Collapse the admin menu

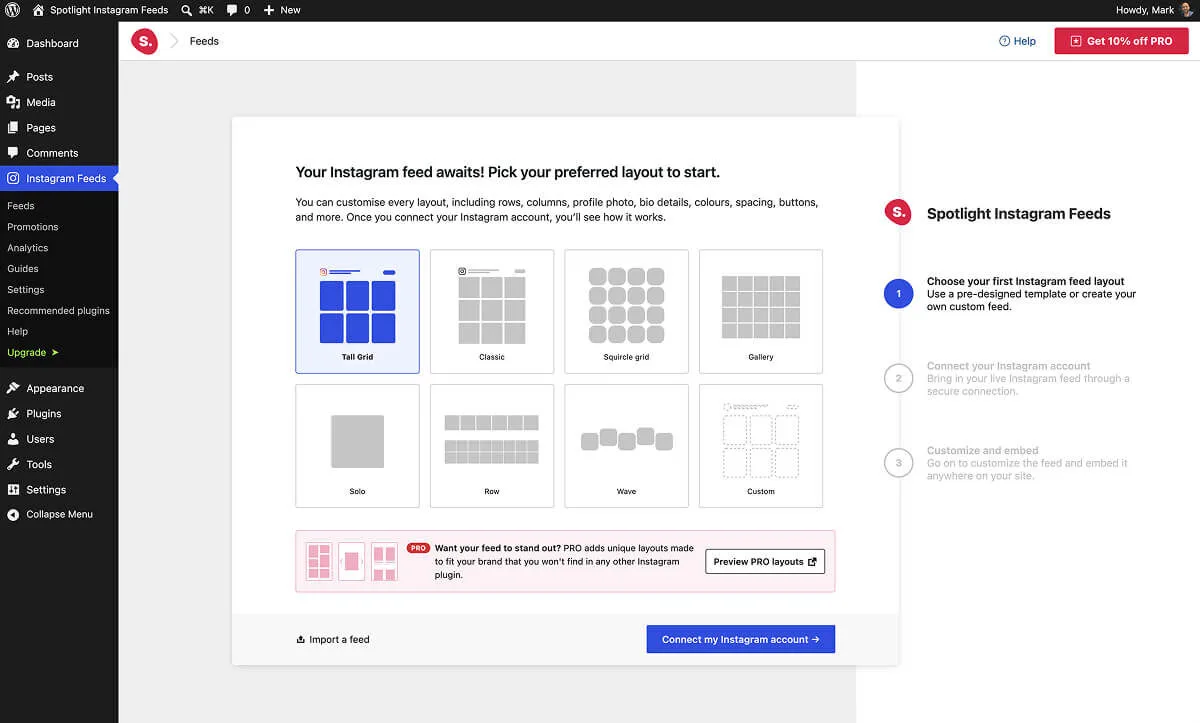50,514
